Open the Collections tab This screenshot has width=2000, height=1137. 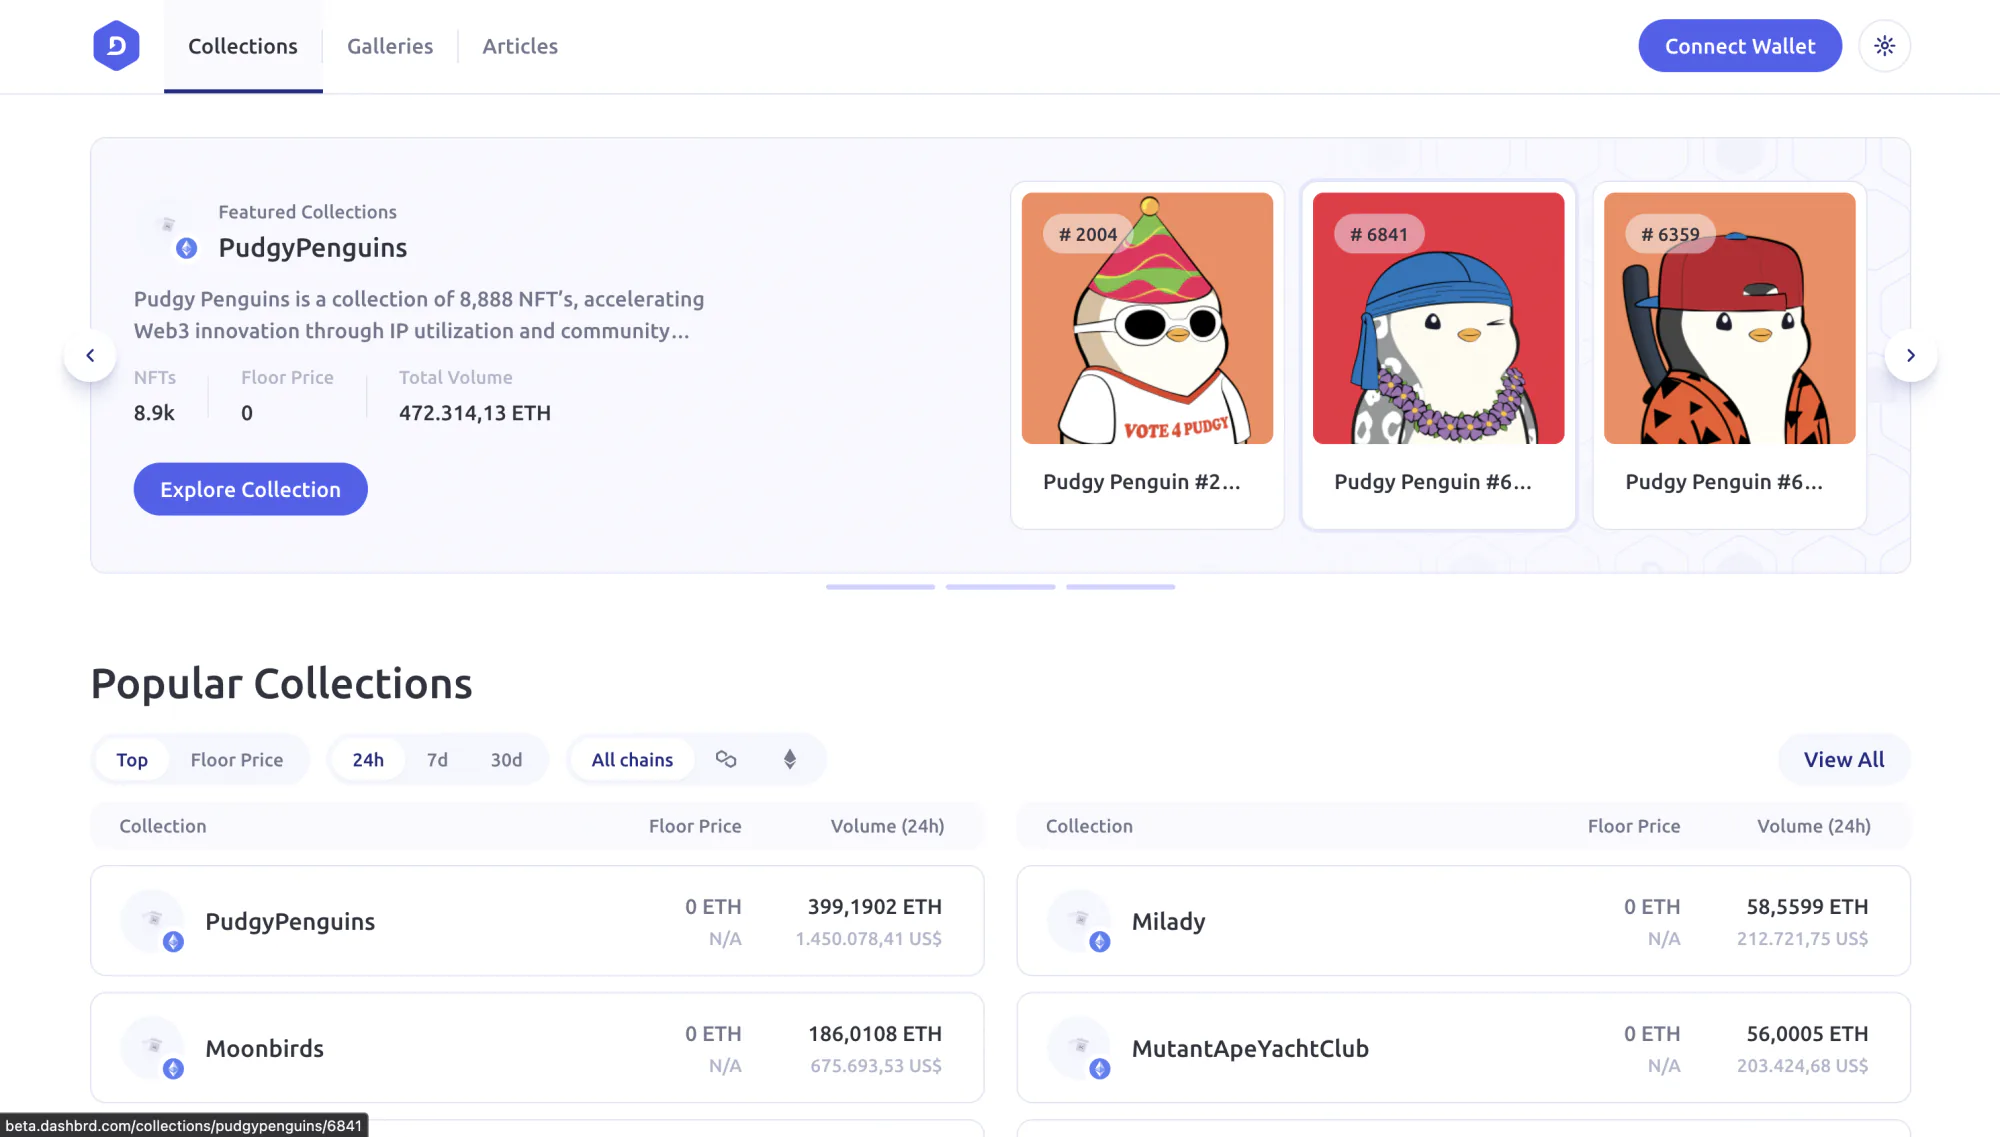point(243,46)
